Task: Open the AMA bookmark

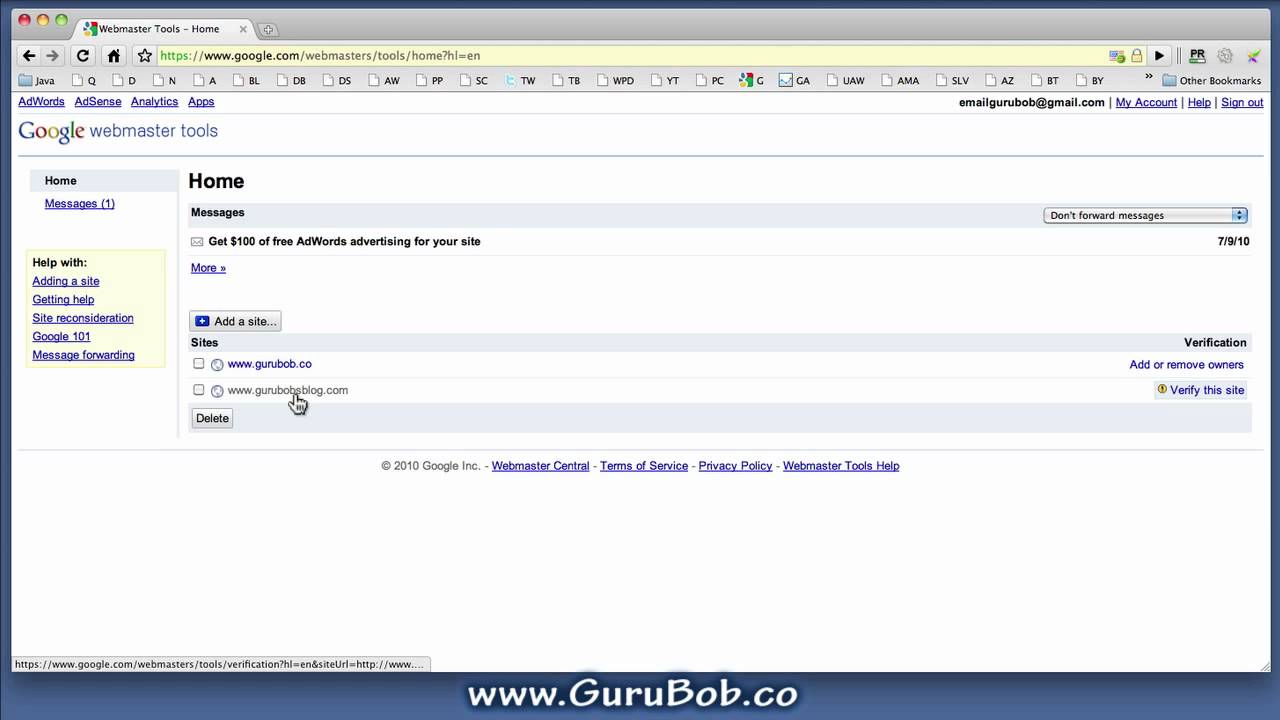Action: coord(899,80)
